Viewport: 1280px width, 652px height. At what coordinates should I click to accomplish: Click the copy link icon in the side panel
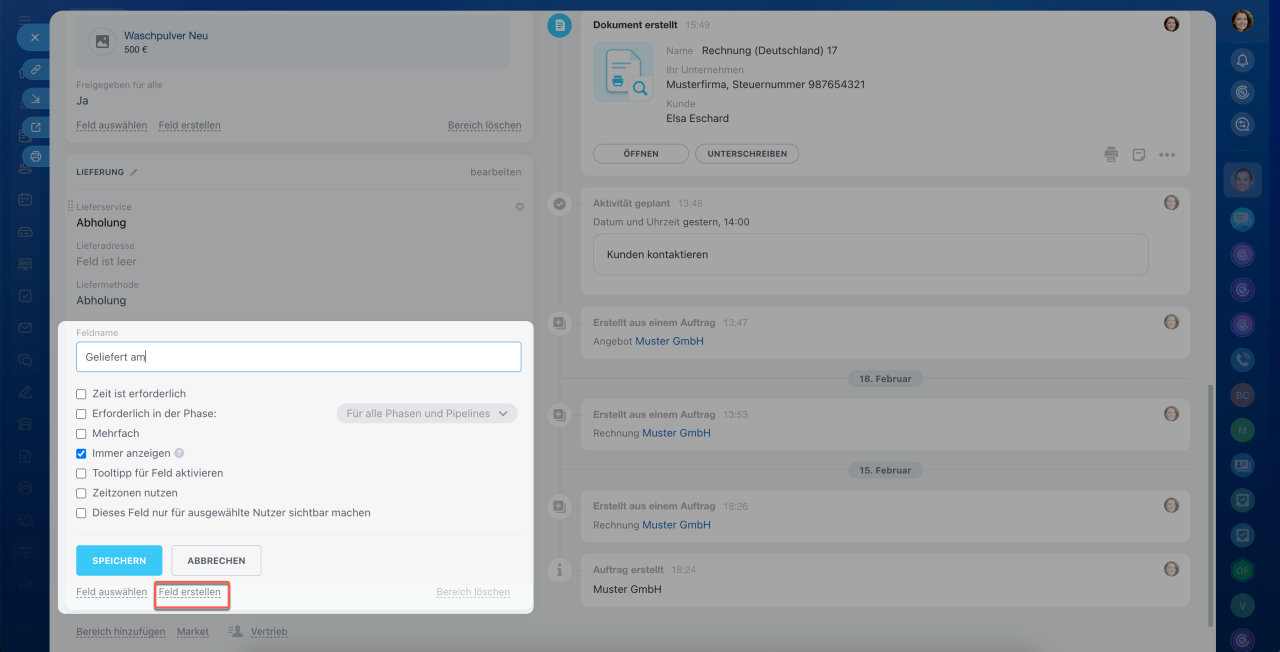pos(36,69)
